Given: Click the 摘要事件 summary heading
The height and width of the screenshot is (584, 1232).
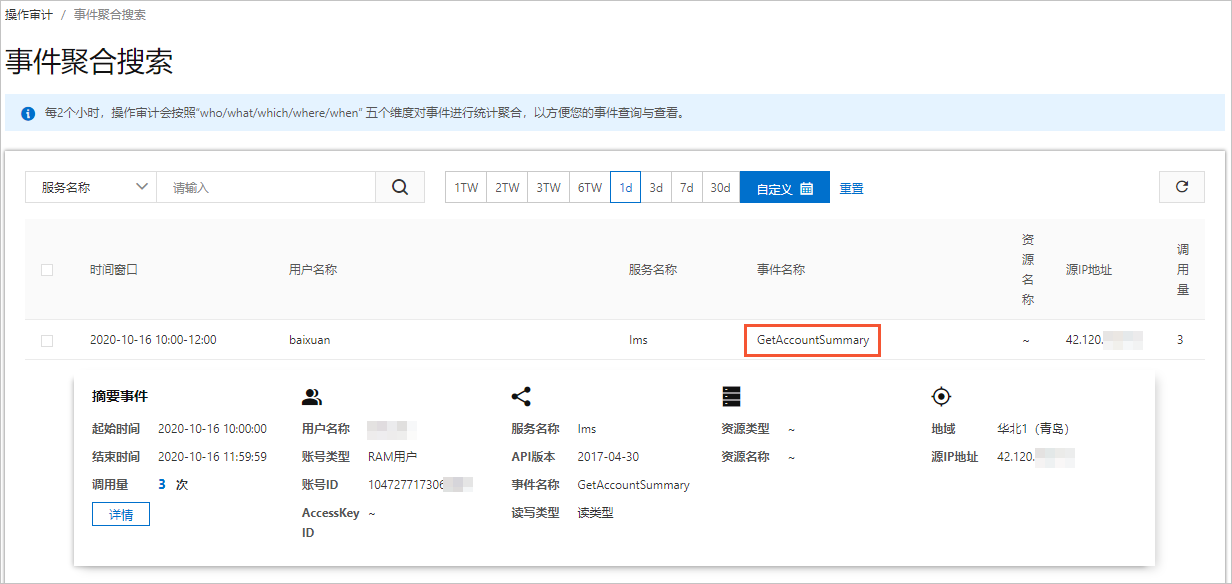Looking at the screenshot, I should pos(120,397).
